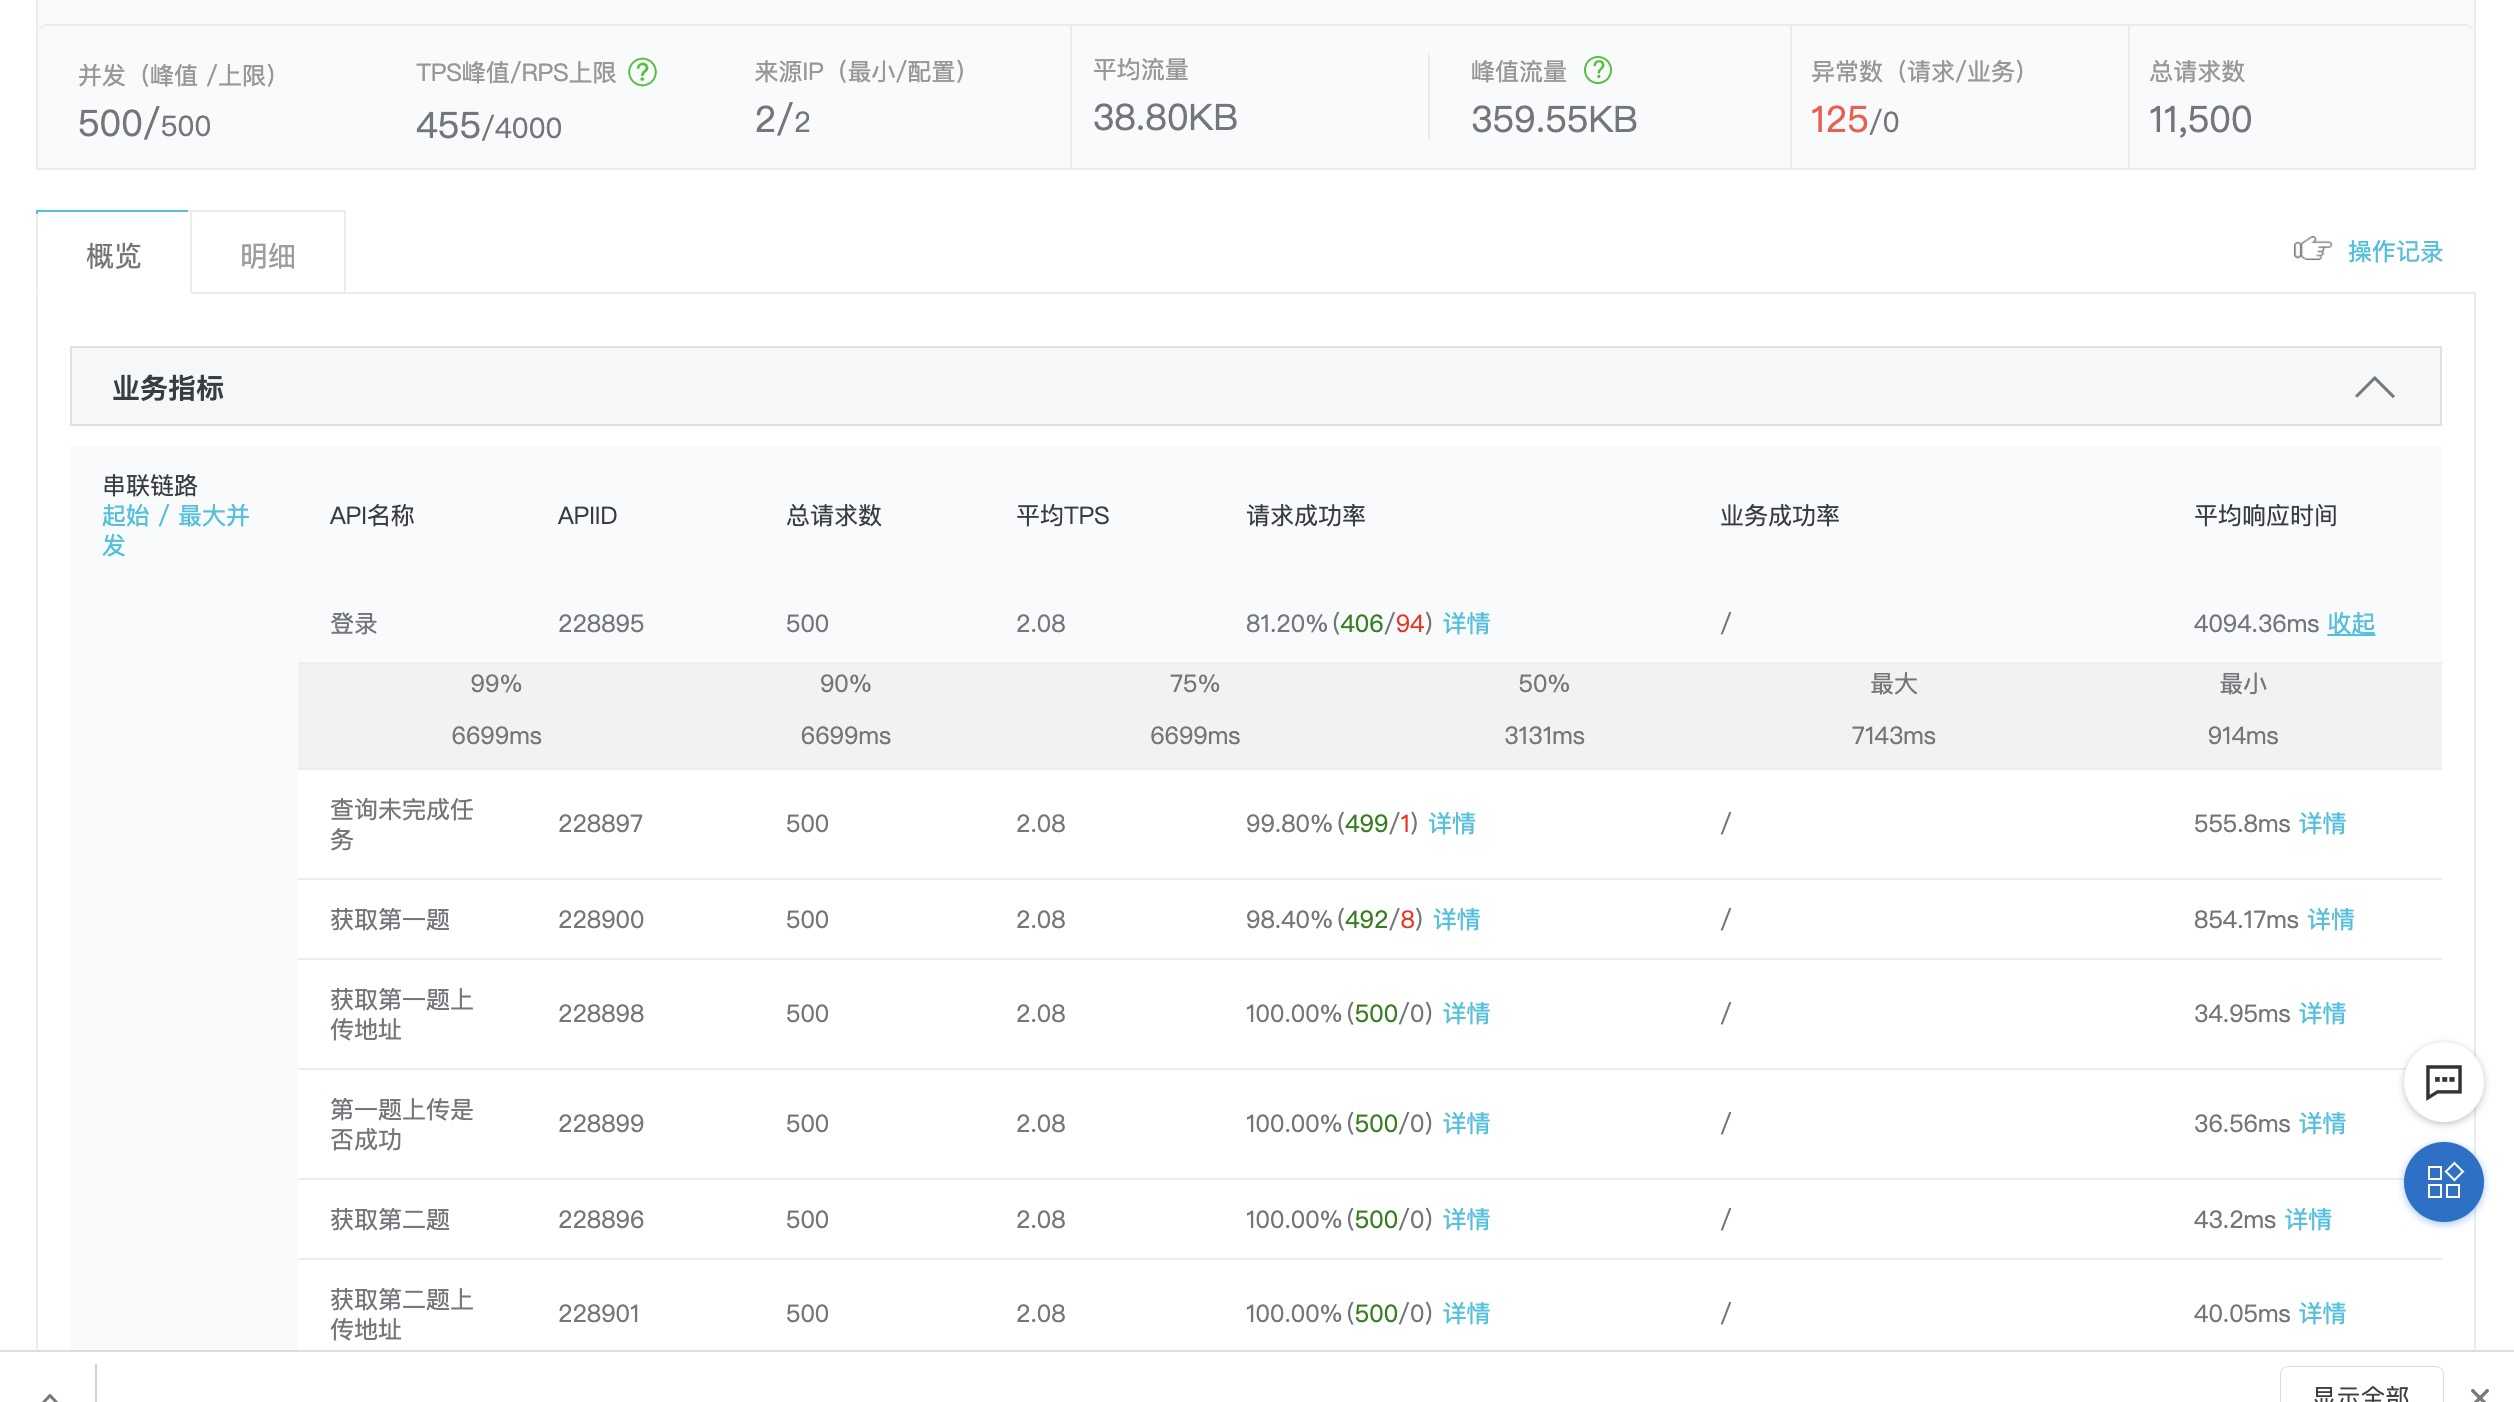Expand response time 详情 for 36.56ms row
Screen dimensions: 2514x1402
2322,1123
